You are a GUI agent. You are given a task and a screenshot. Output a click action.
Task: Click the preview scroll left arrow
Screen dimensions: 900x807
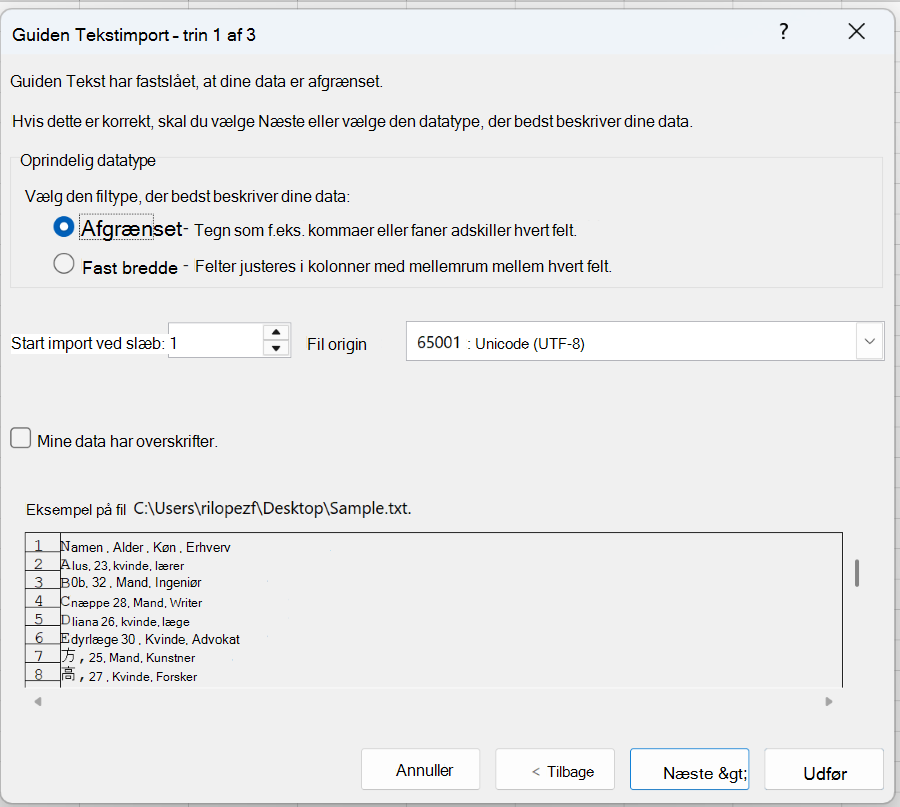38,701
